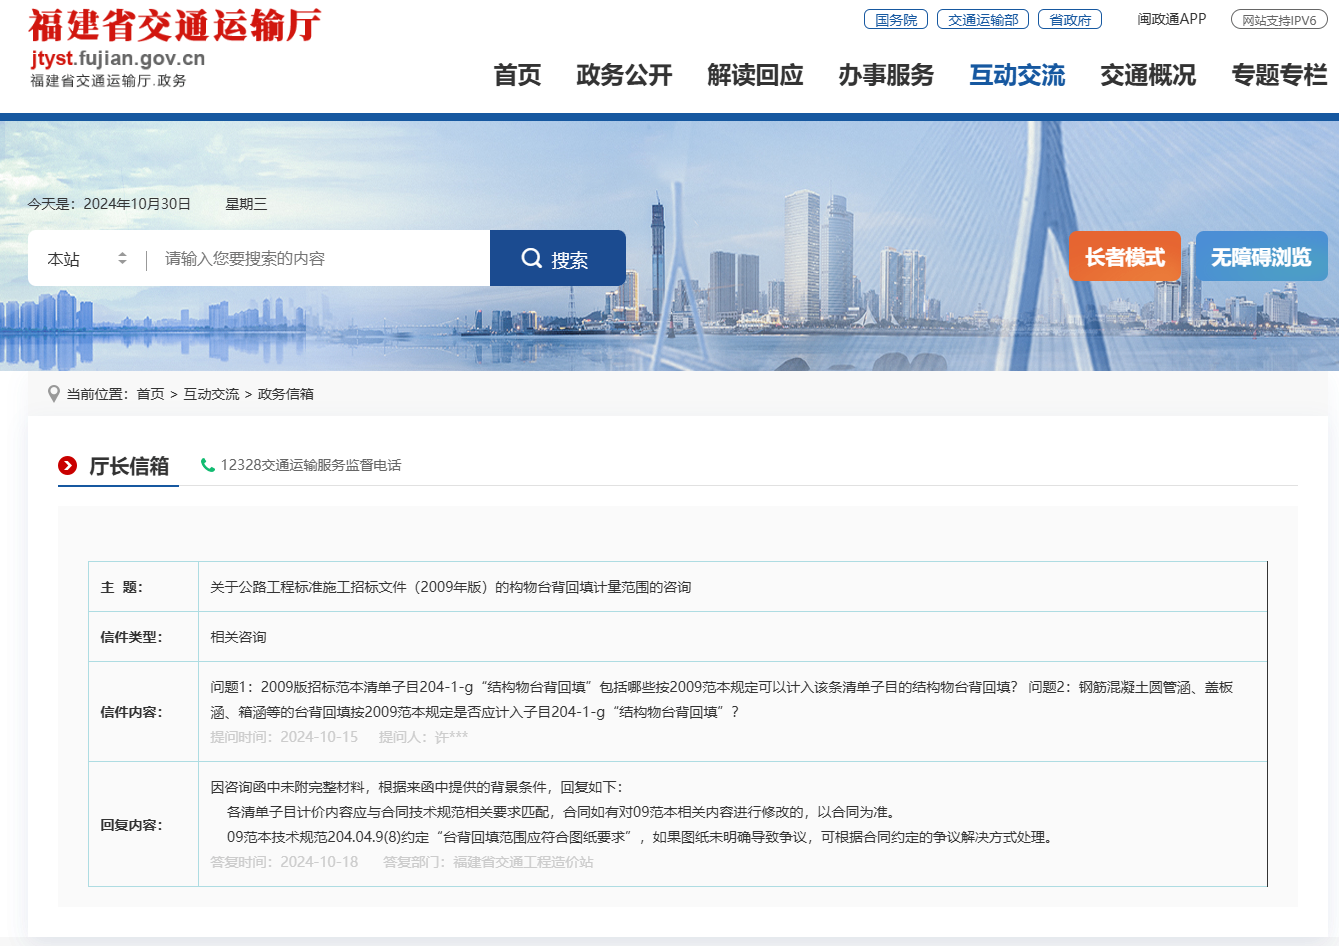The width and height of the screenshot is (1339, 946).
Task: Click the red arrow icon before 厅长信箱
Action: tap(67, 465)
